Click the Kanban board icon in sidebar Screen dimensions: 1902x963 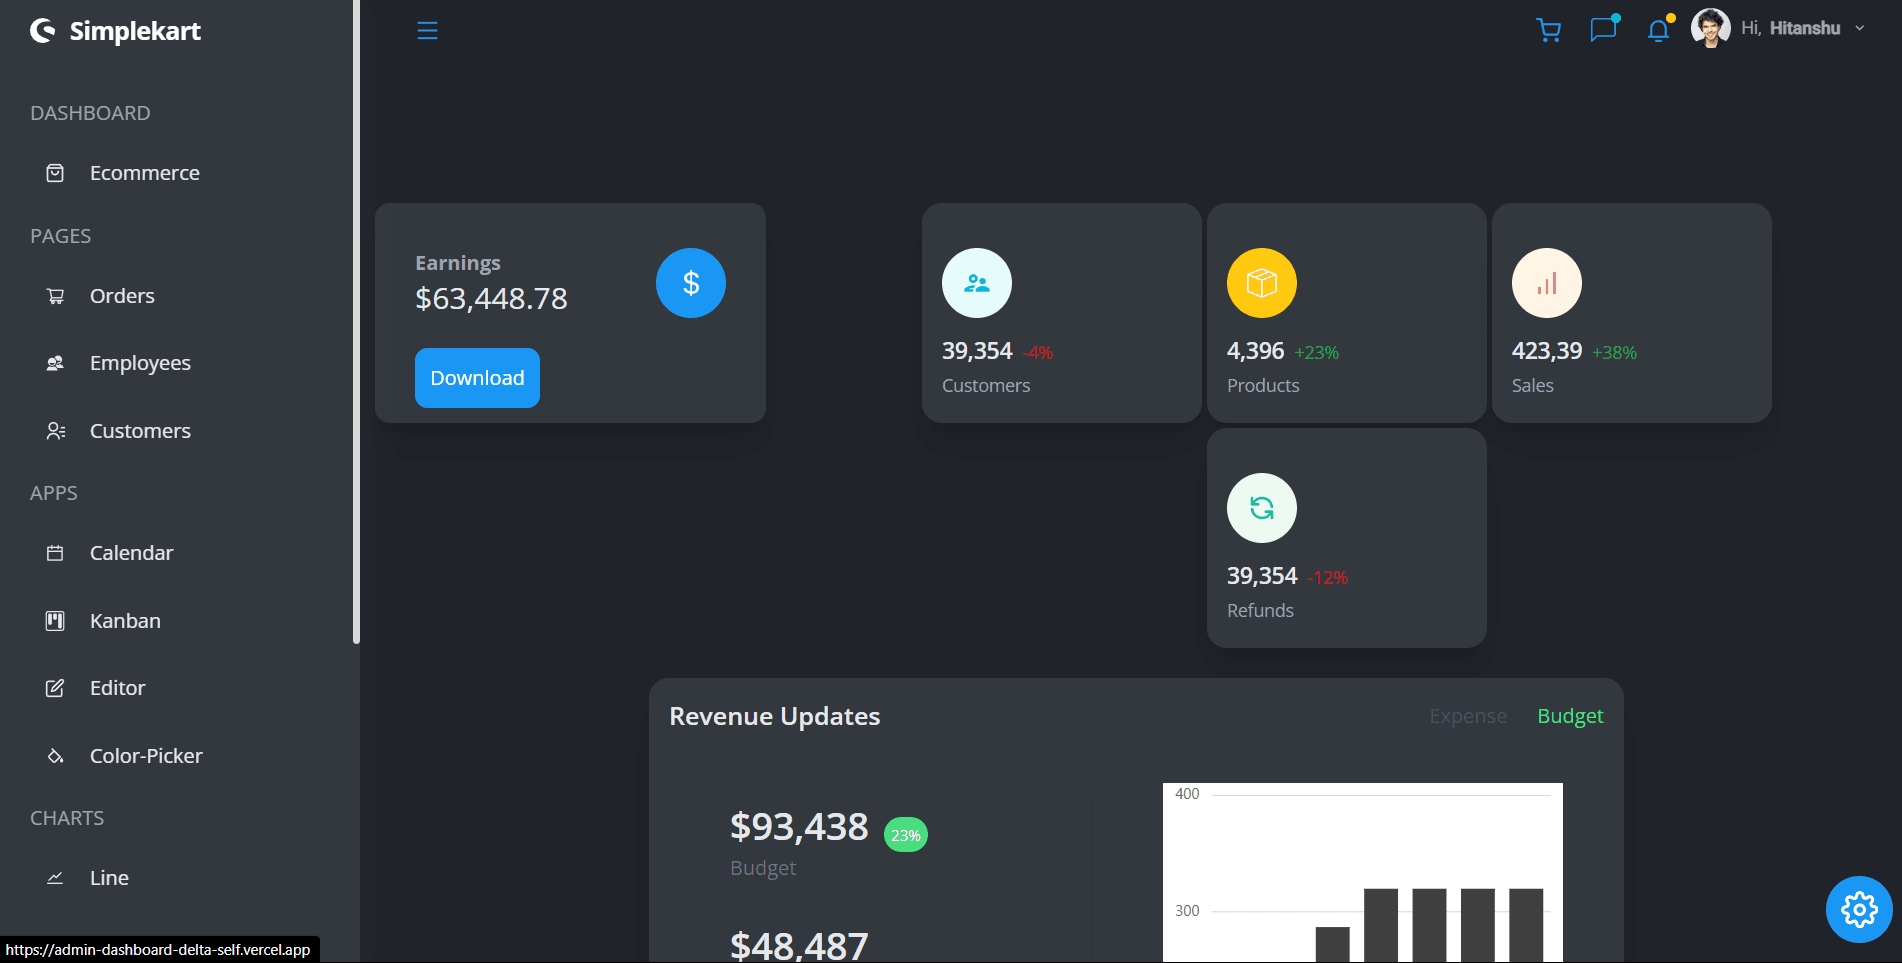tap(55, 621)
